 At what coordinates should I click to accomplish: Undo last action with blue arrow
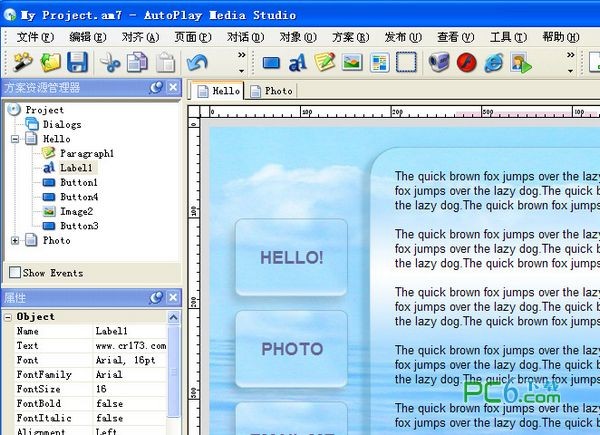197,62
